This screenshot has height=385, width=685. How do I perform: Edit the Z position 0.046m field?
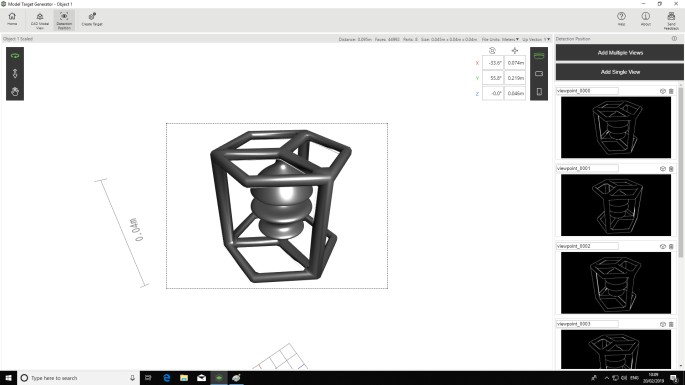[x=515, y=93]
